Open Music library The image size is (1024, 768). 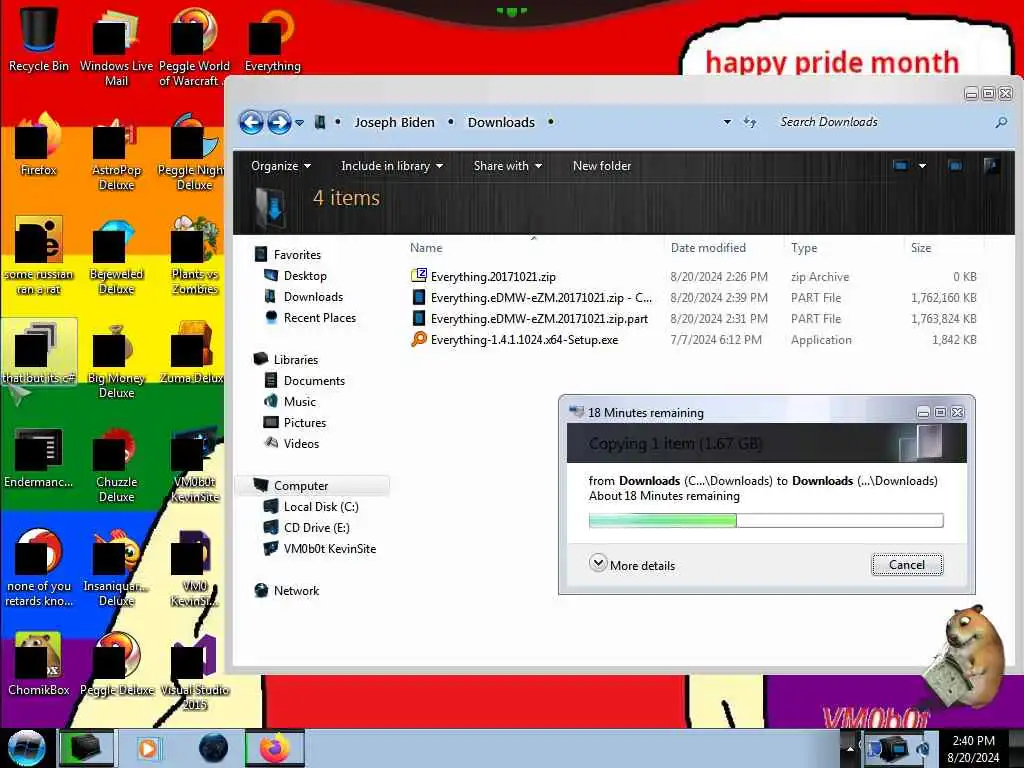pos(300,402)
